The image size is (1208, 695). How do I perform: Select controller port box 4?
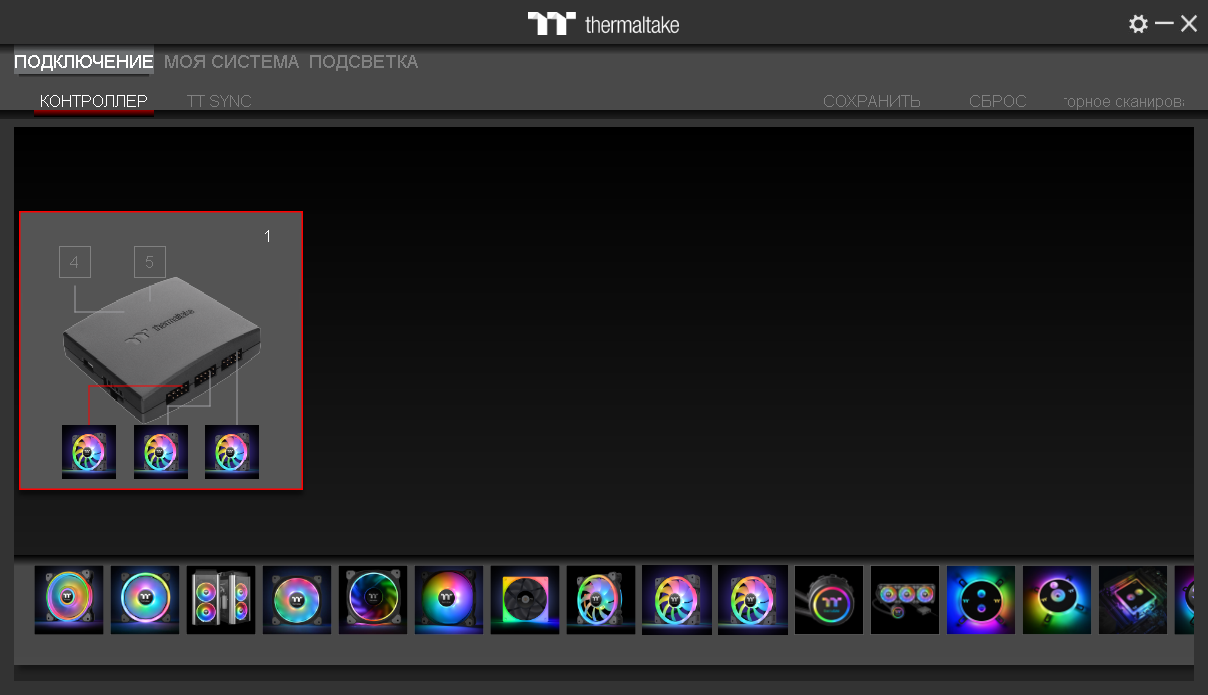point(75,262)
